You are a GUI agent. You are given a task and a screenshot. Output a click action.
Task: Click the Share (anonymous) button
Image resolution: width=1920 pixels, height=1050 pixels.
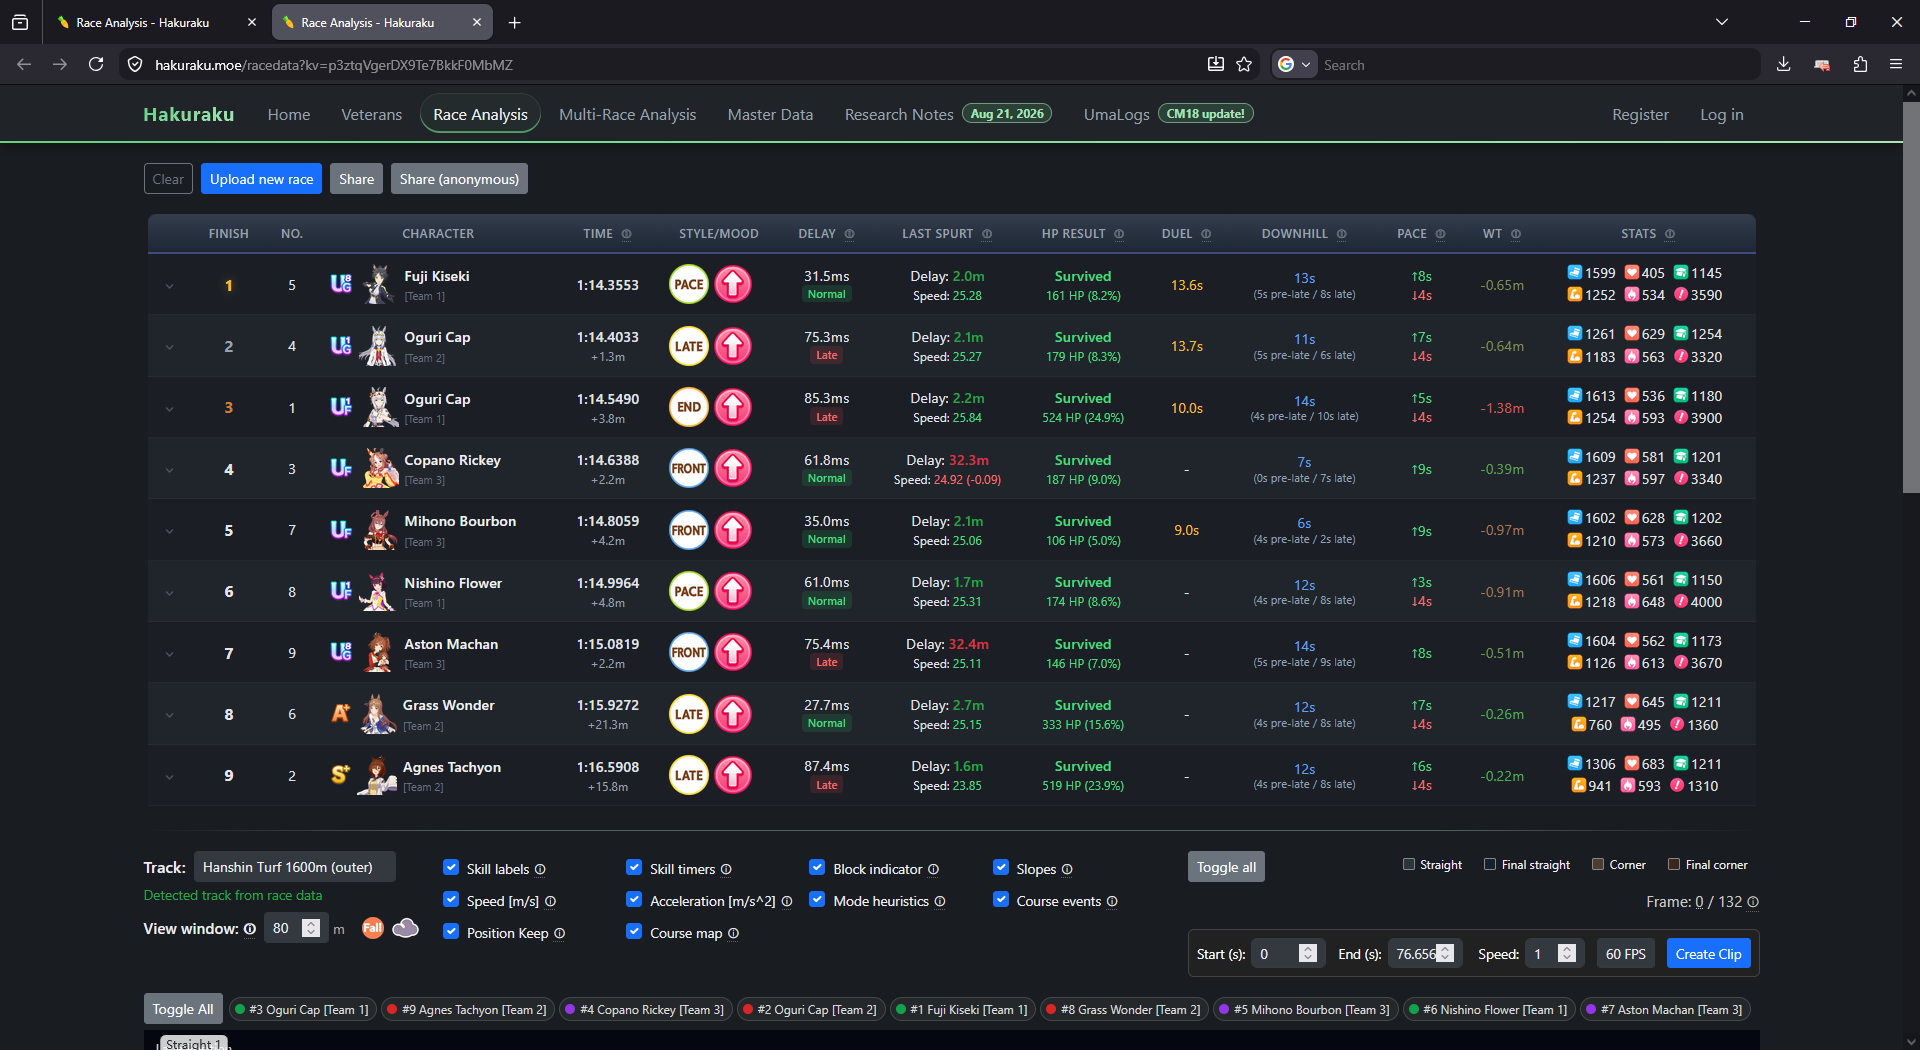coord(459,179)
